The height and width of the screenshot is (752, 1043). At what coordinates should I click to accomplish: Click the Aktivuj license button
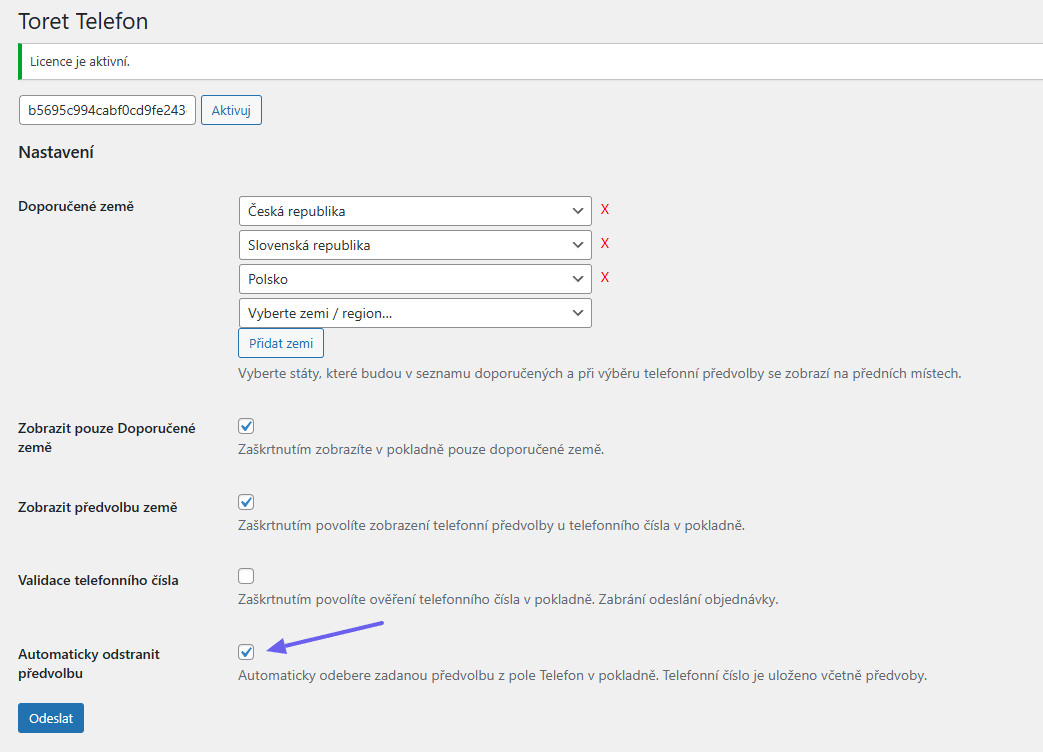231,110
